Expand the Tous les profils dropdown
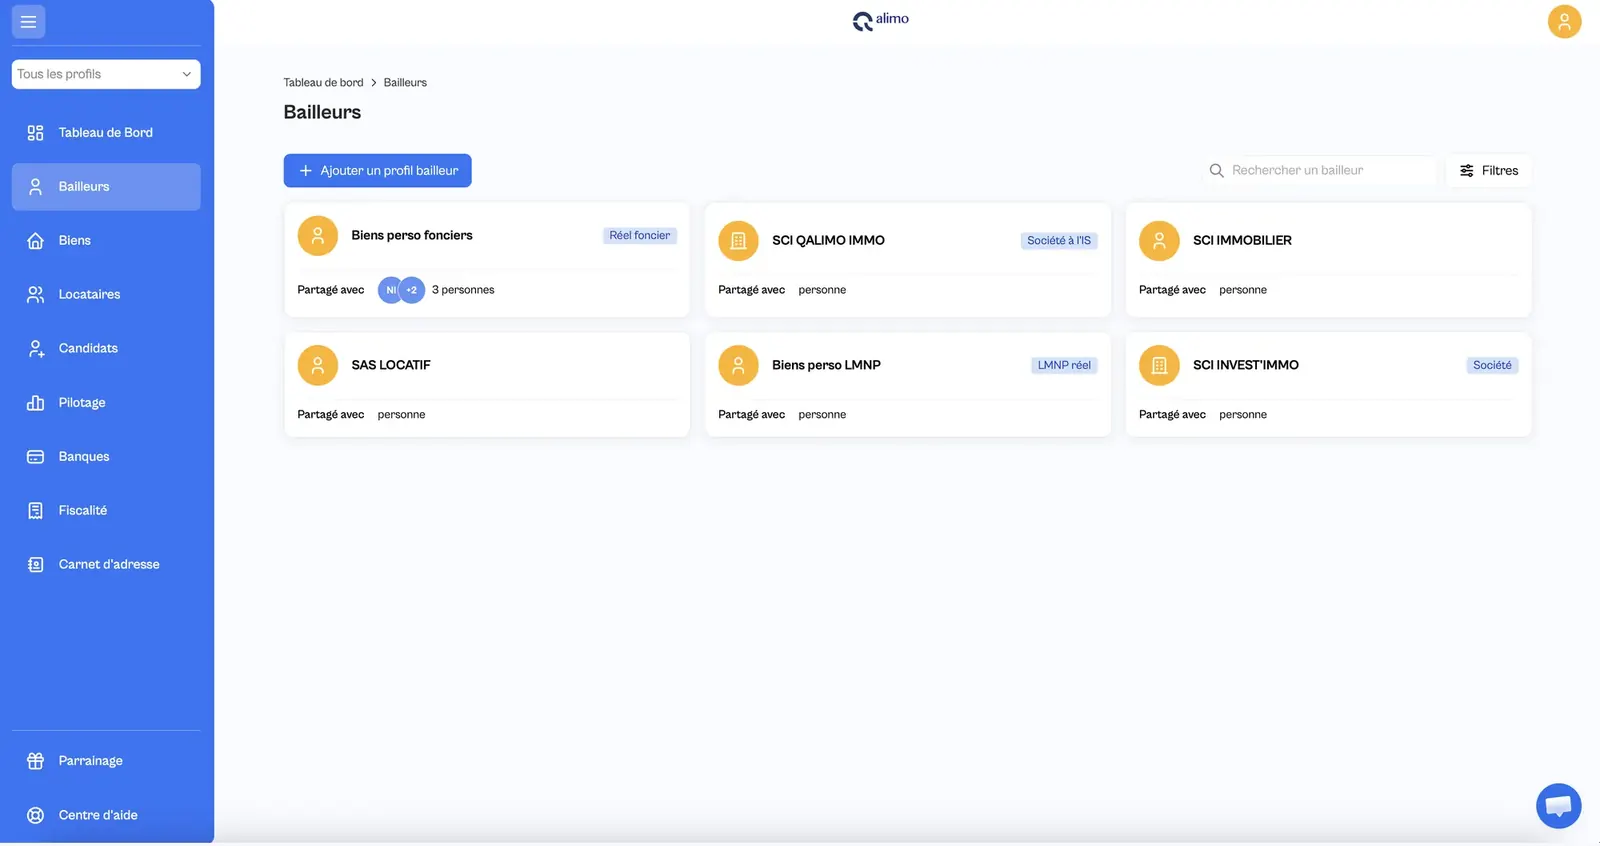 click(106, 74)
